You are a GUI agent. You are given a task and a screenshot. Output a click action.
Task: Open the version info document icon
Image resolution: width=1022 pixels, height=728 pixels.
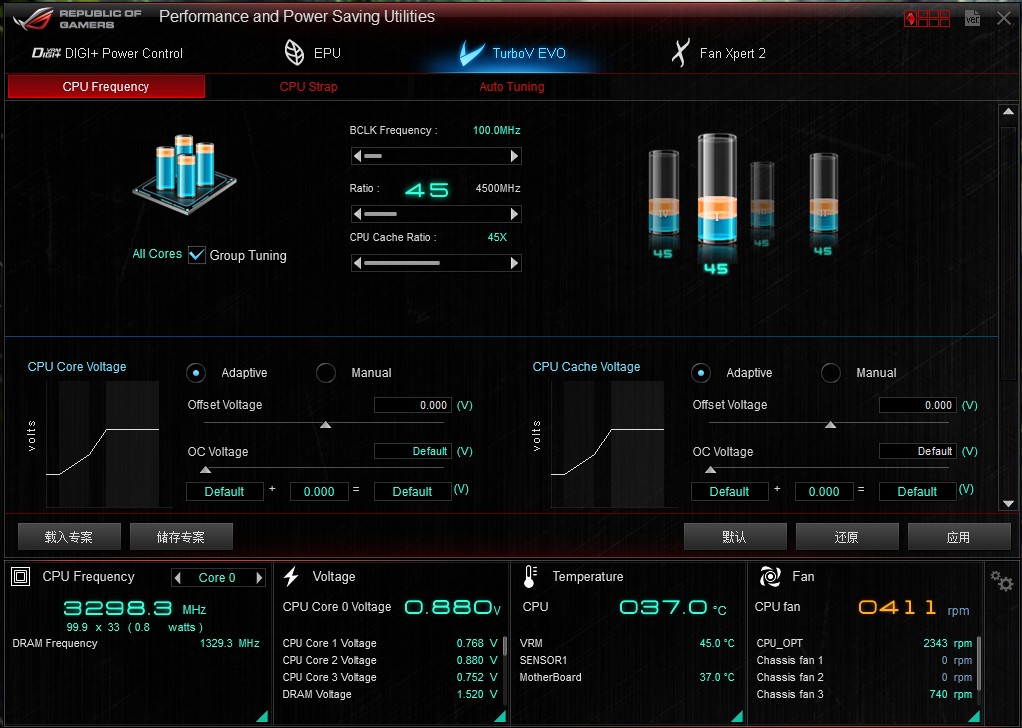[x=972, y=18]
